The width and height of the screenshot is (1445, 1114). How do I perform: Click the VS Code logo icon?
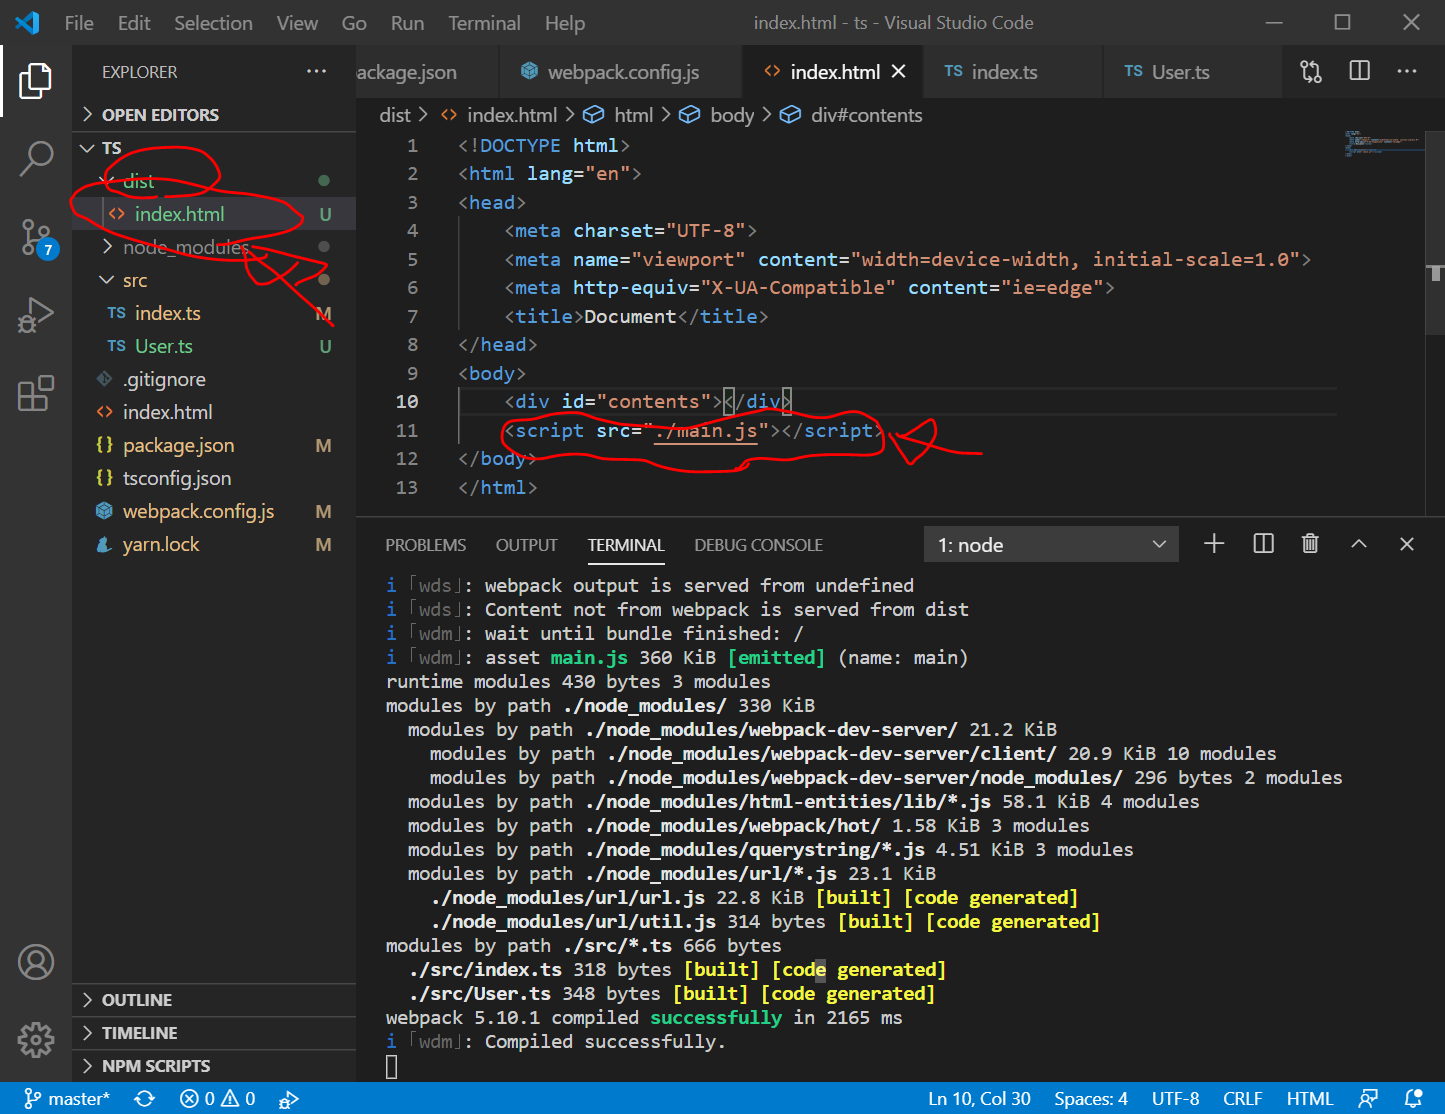click(27, 22)
